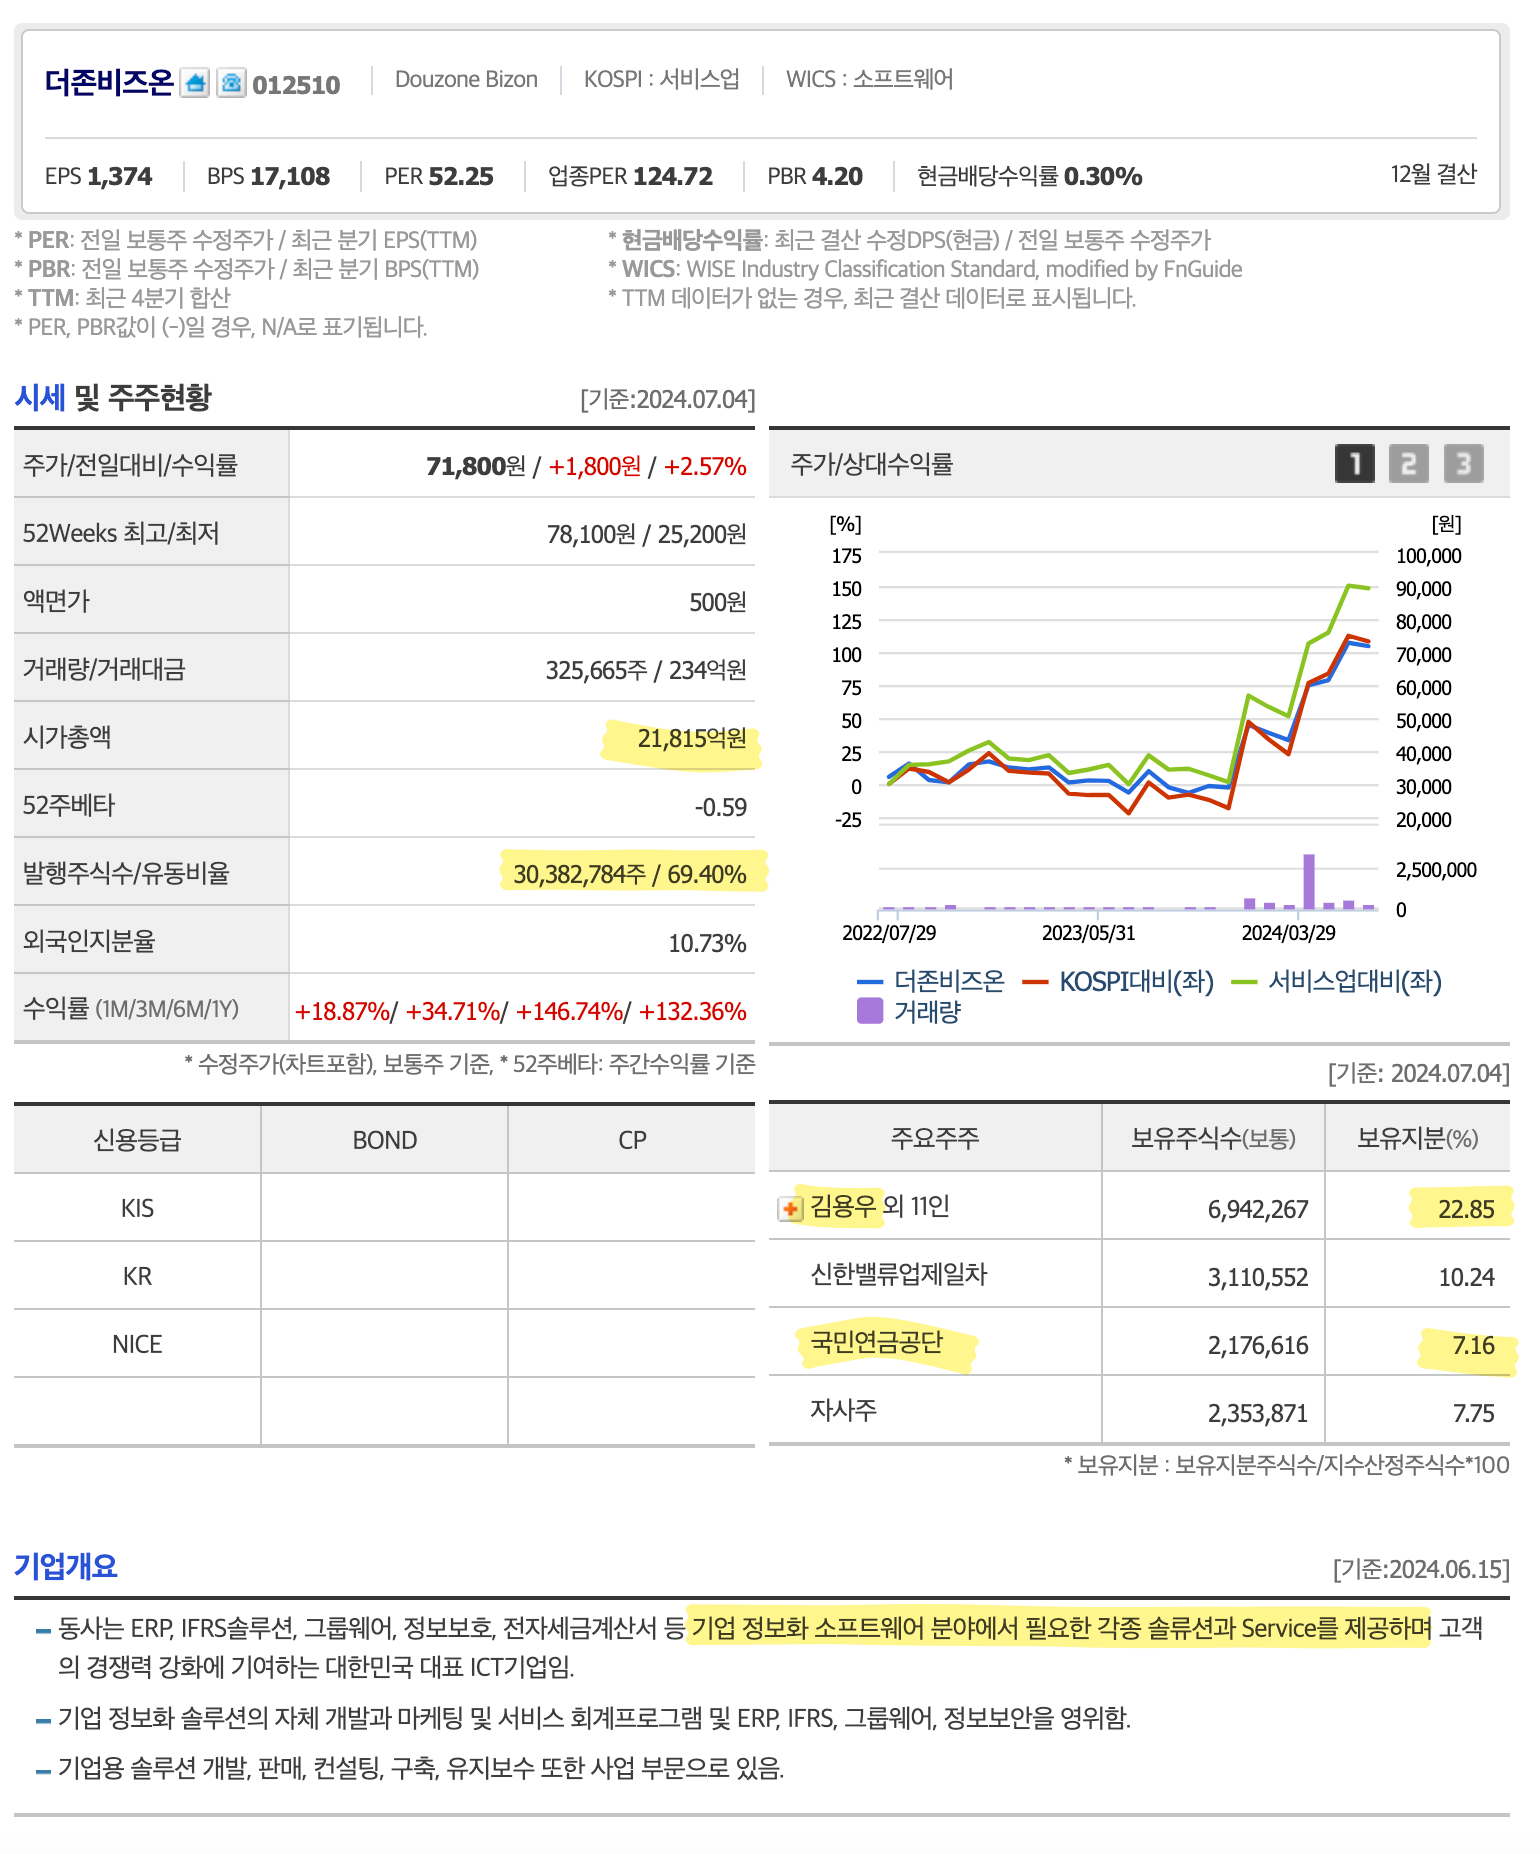This screenshot has width=1540, height=1854.
Task: Click the 7.16 ownership percentage
Action: [x=1473, y=1345]
